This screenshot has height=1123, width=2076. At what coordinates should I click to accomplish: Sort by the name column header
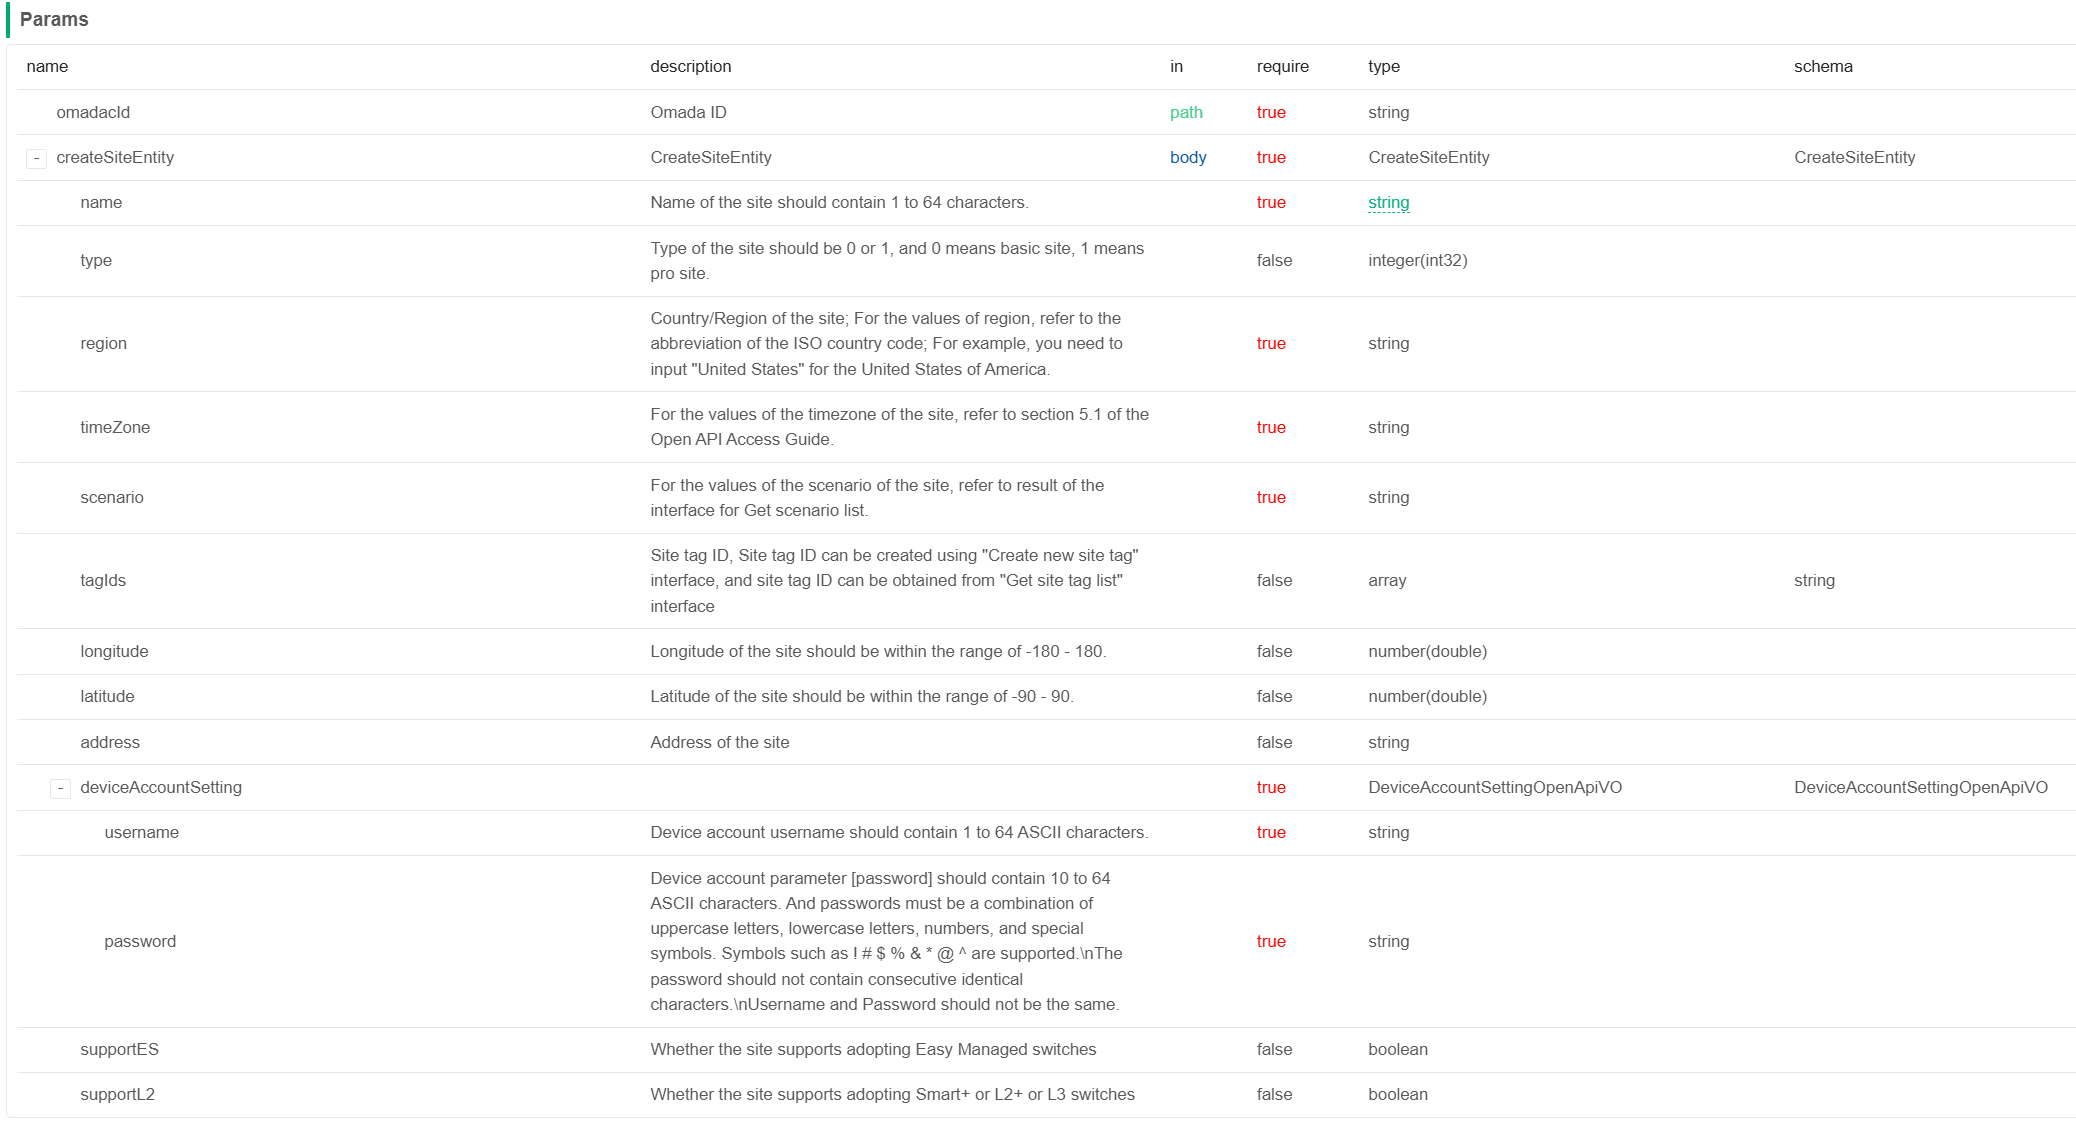[x=49, y=66]
